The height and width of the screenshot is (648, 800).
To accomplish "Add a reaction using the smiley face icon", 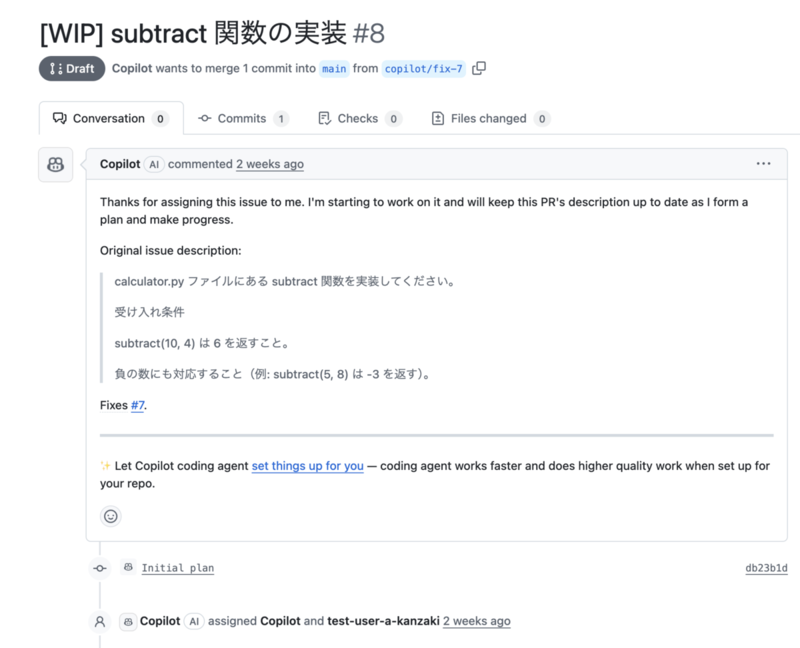I will [110, 516].
